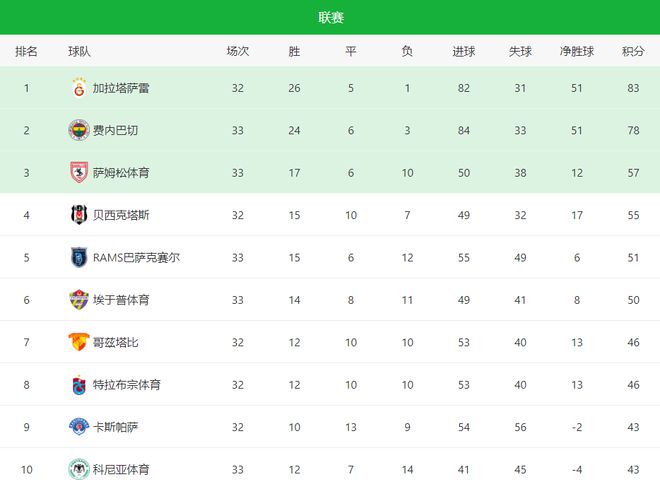Click the Beşiktaş (贝西克塔斯) club badge

pyautogui.click(x=78, y=215)
